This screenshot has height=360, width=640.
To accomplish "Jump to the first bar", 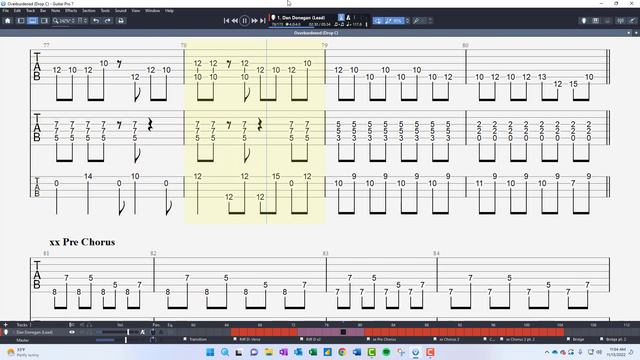I will (x=227, y=20).
